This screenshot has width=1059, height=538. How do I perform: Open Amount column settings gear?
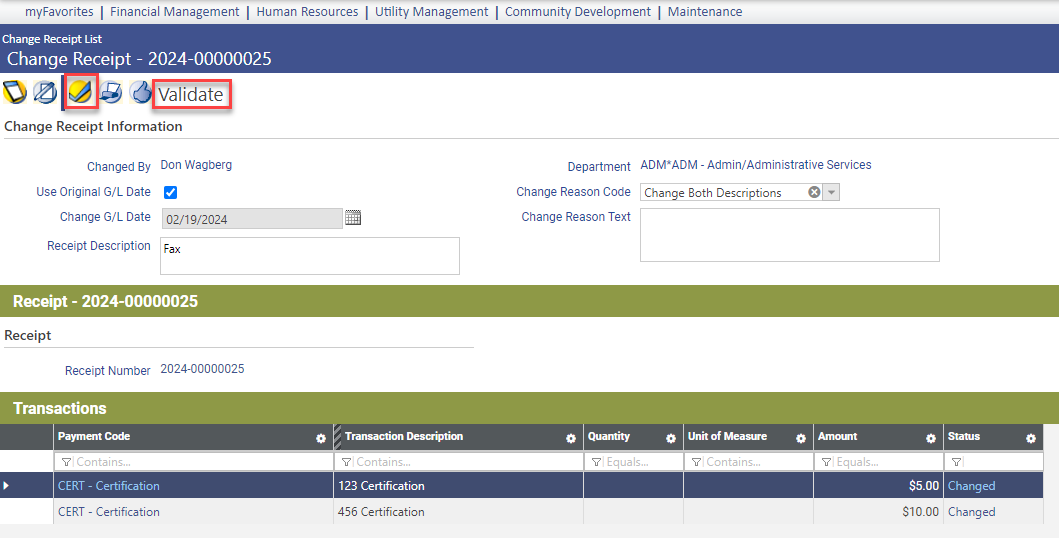[x=931, y=439]
